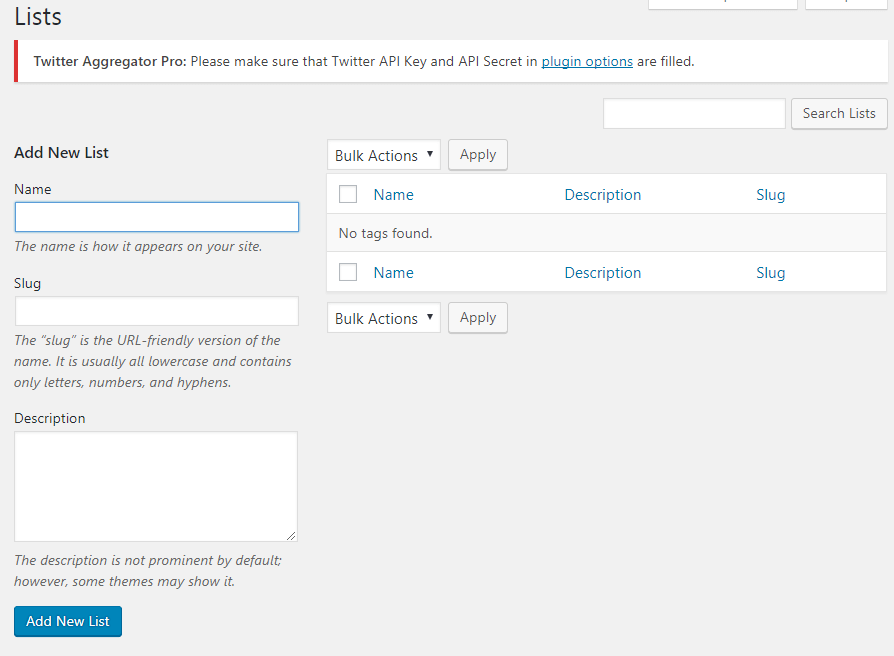Tick the select-all checkbox in table footer

coord(348,272)
